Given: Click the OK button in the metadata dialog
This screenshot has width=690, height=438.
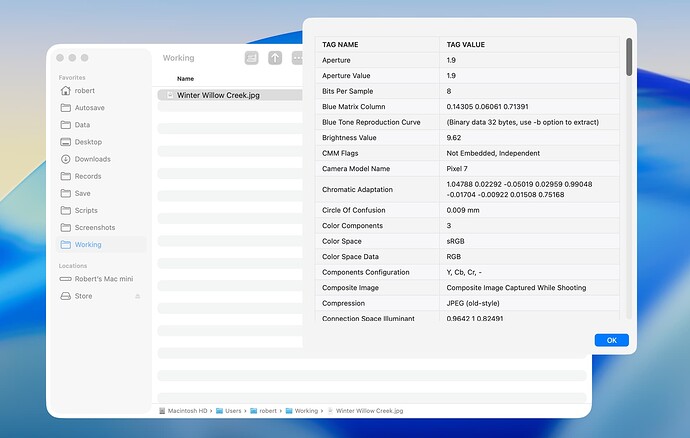Looking at the screenshot, I should tap(611, 340).
